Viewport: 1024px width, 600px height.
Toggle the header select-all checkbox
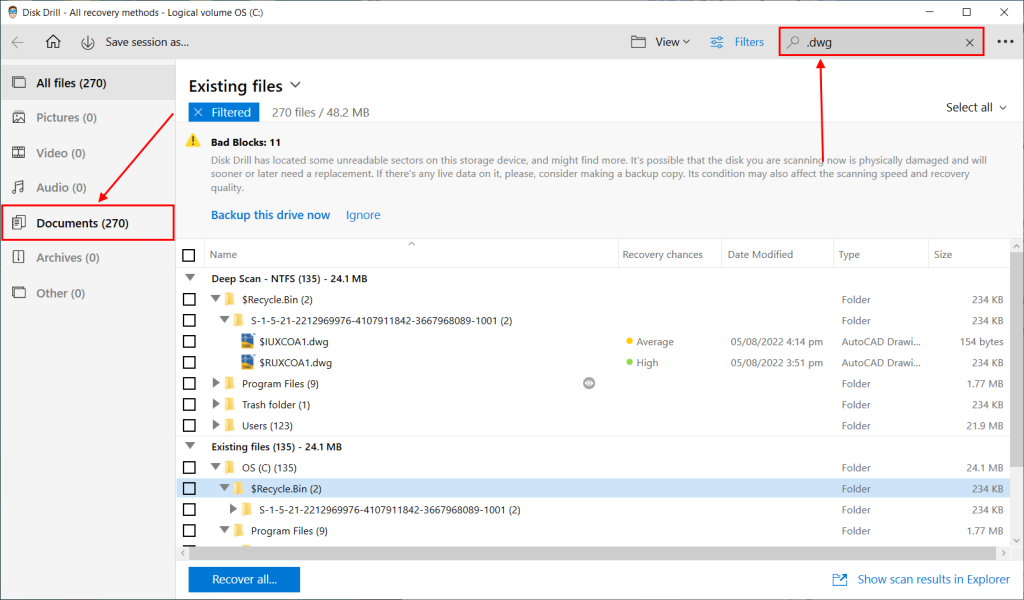pos(189,255)
